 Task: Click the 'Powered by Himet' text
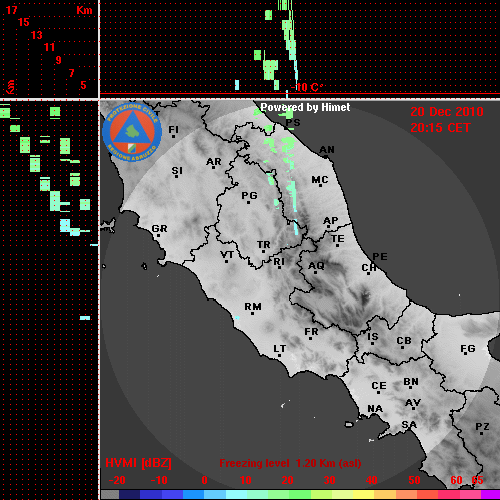coord(305,107)
